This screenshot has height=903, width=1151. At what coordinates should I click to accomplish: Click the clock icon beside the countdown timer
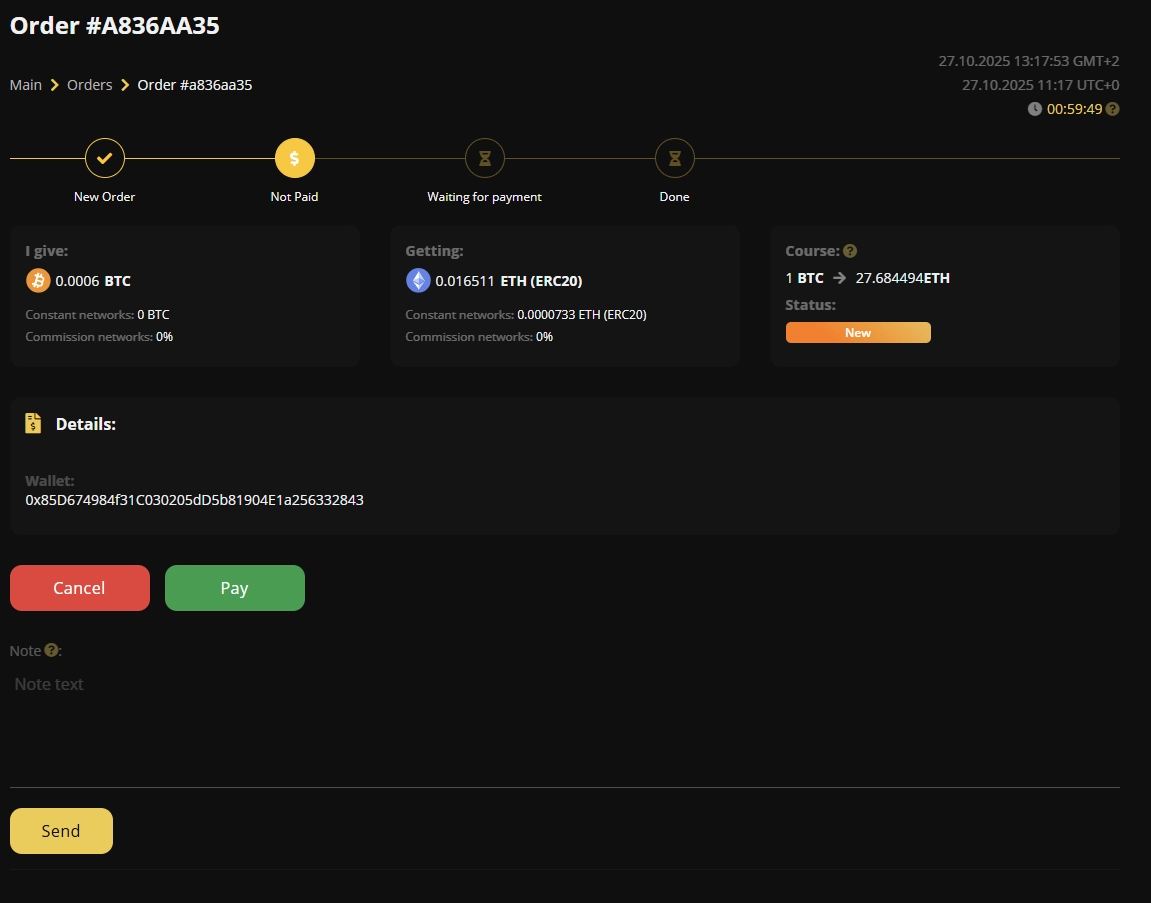(x=1035, y=108)
